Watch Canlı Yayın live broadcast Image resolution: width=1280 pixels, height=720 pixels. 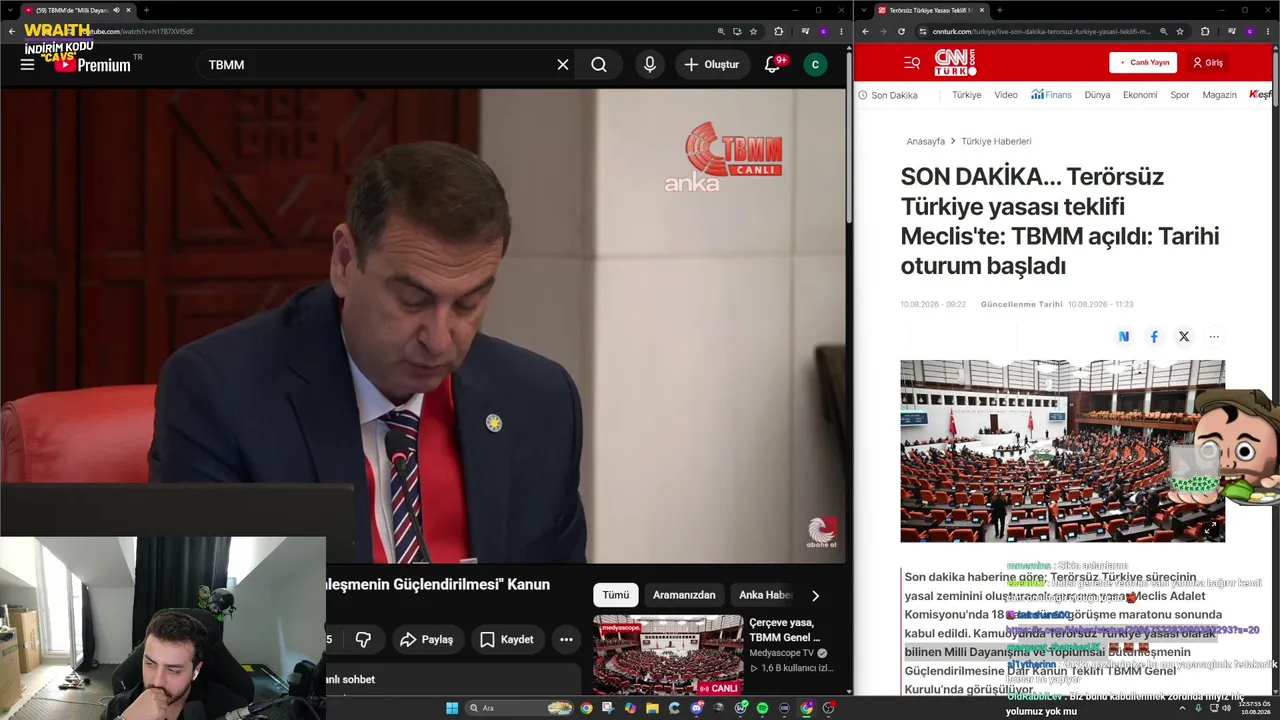click(x=1143, y=63)
